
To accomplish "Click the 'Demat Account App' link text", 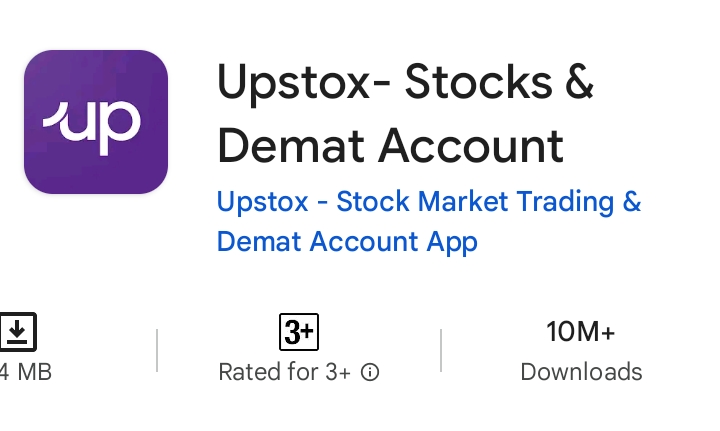I will point(347,242).
